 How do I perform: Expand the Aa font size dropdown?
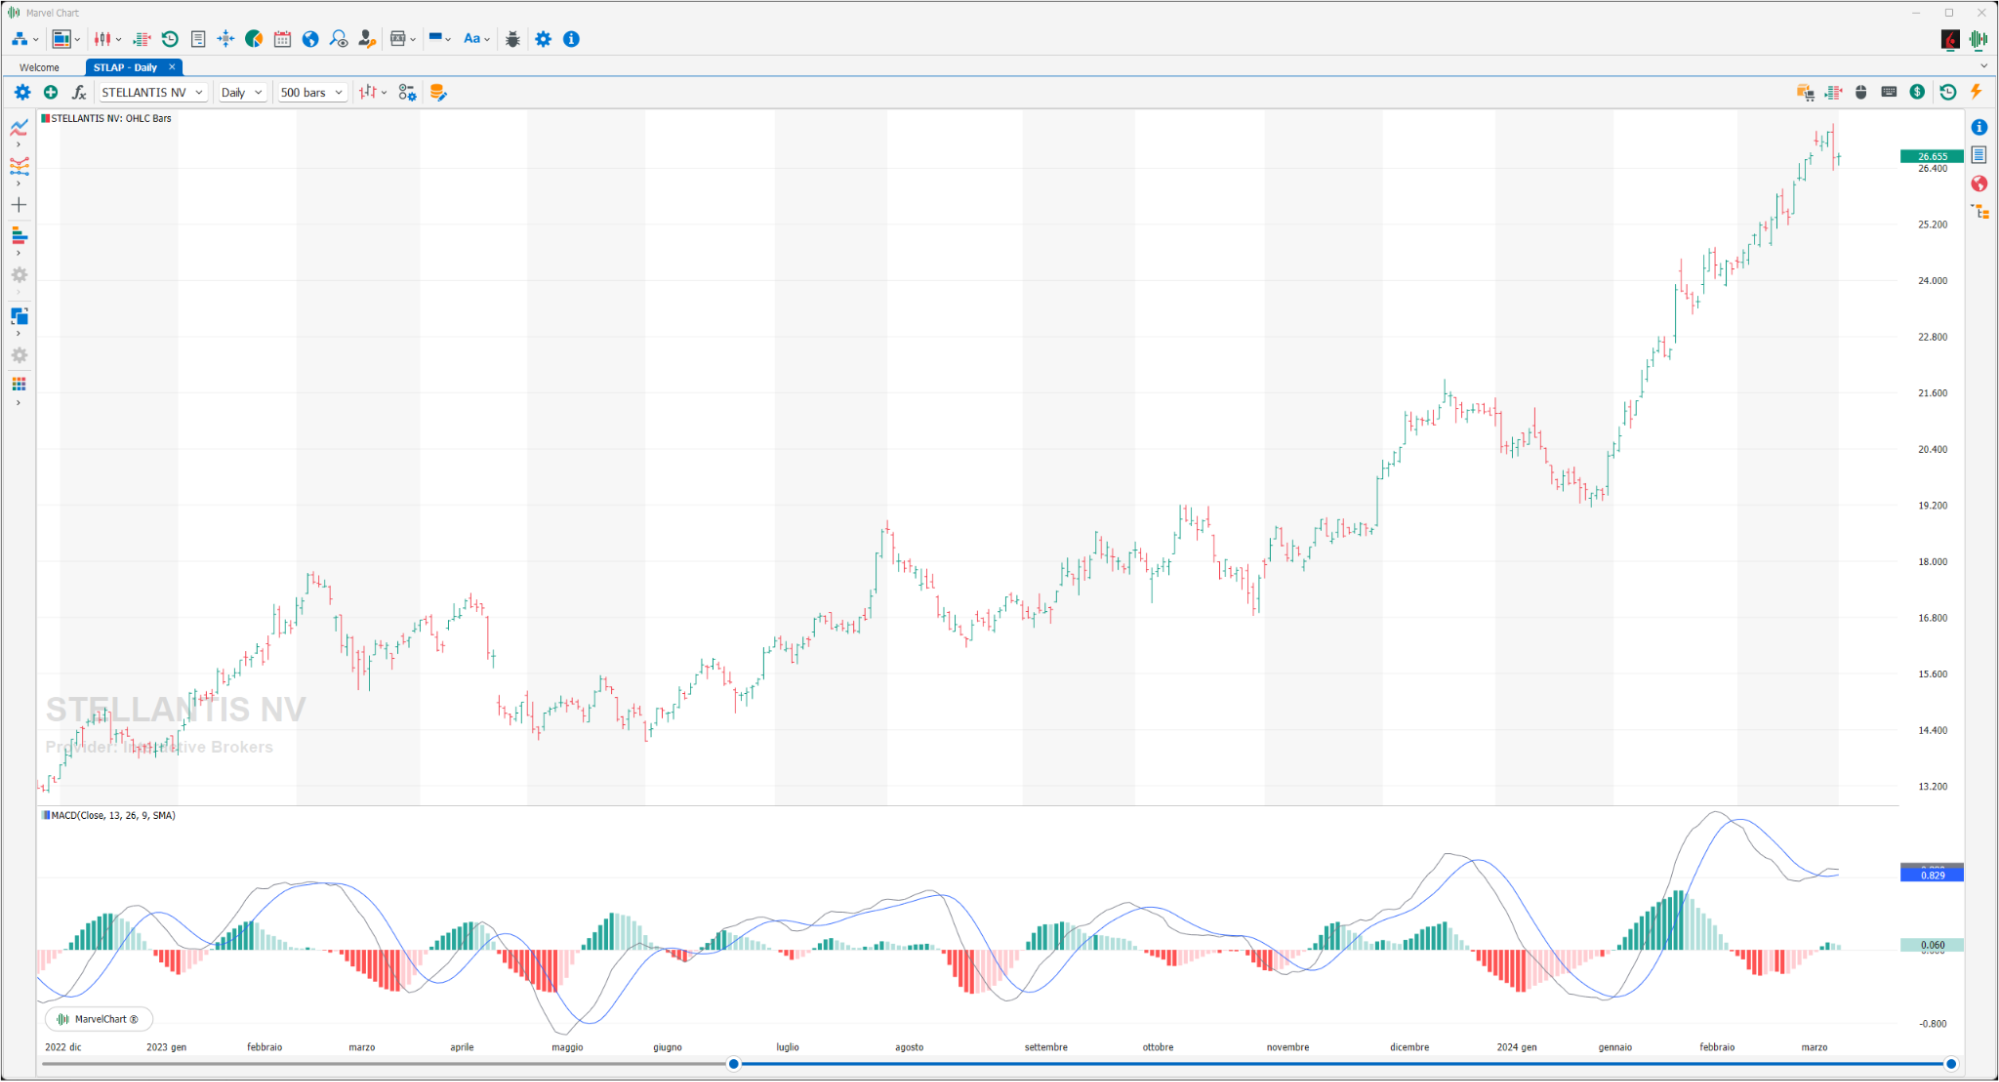487,40
